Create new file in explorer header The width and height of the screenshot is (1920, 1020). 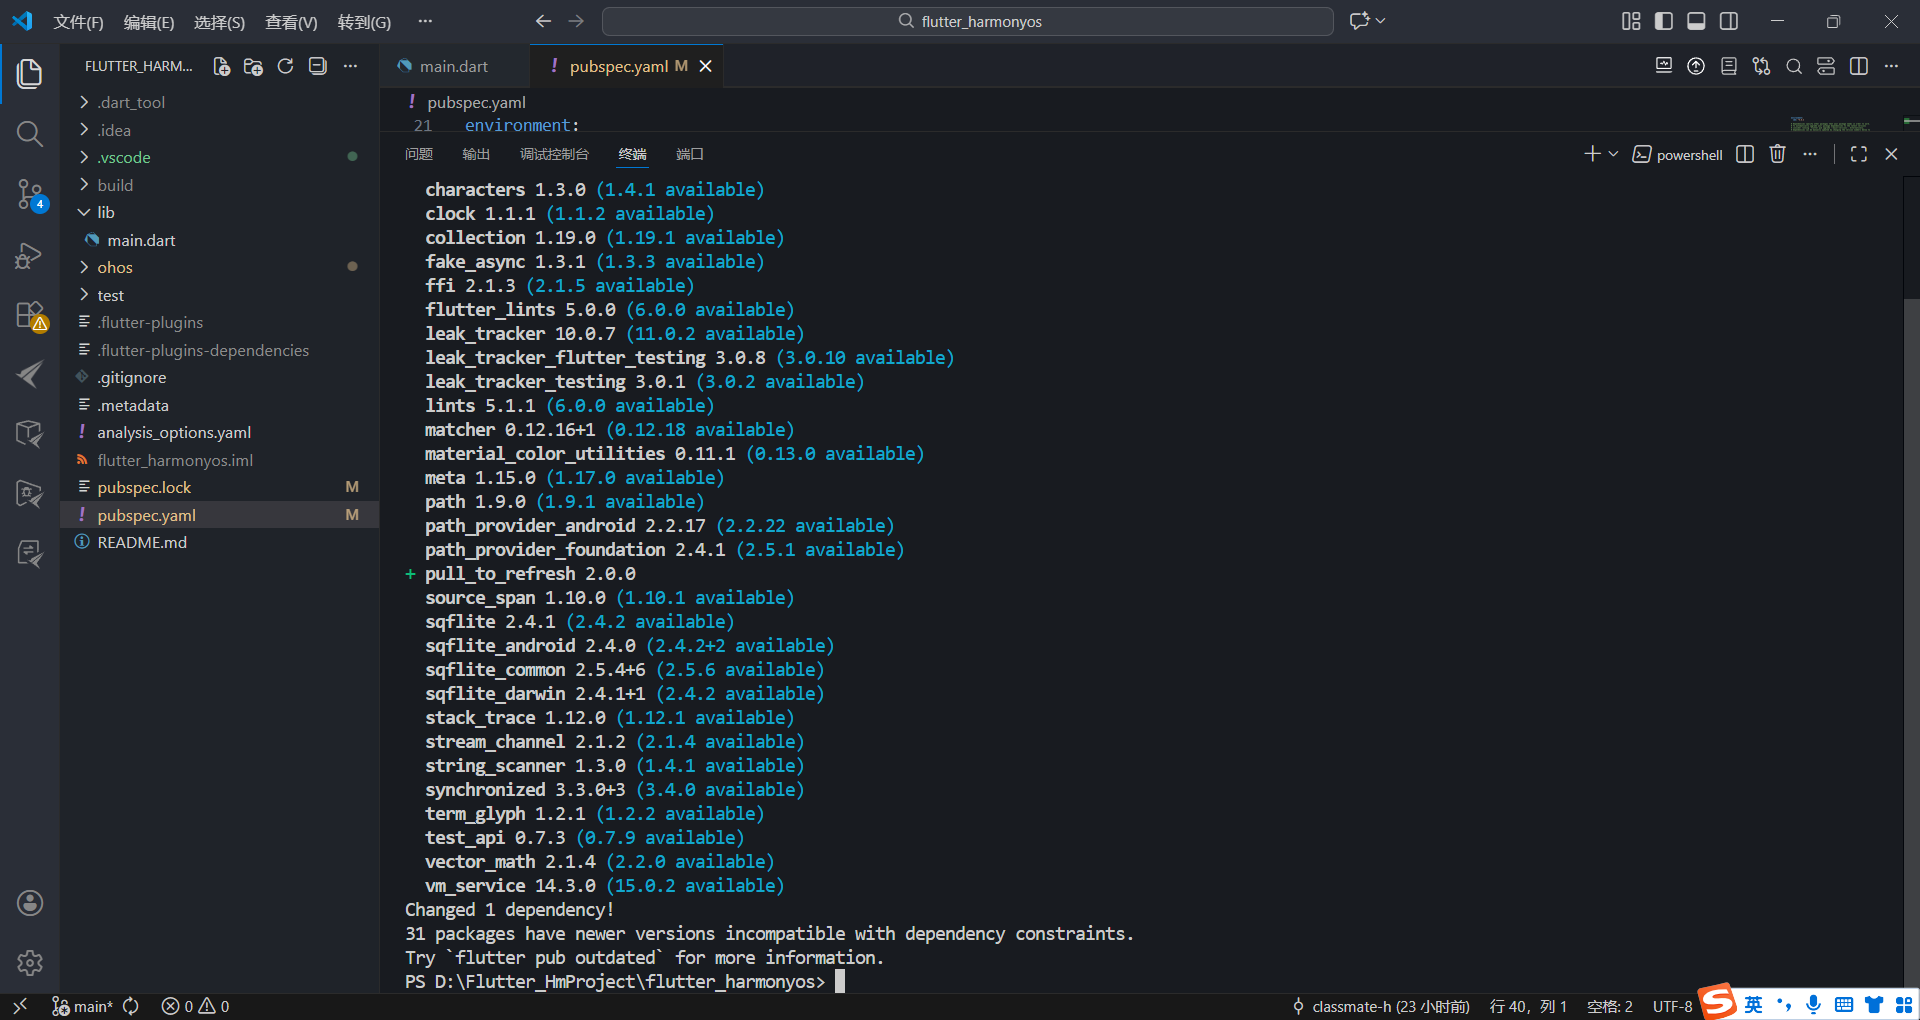coord(222,66)
